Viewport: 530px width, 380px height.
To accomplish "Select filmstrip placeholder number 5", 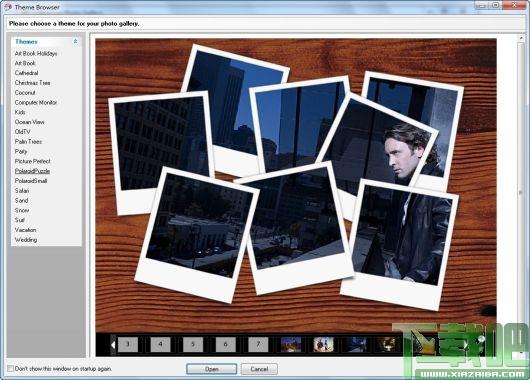I will pyautogui.click(x=193, y=345).
